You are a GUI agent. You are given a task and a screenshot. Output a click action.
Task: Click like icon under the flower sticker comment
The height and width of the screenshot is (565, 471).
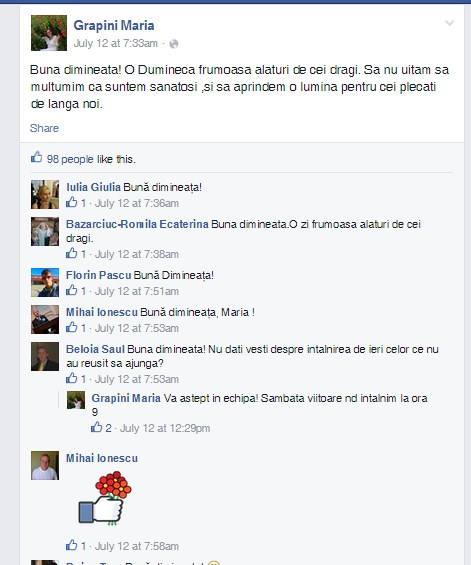coord(71,545)
